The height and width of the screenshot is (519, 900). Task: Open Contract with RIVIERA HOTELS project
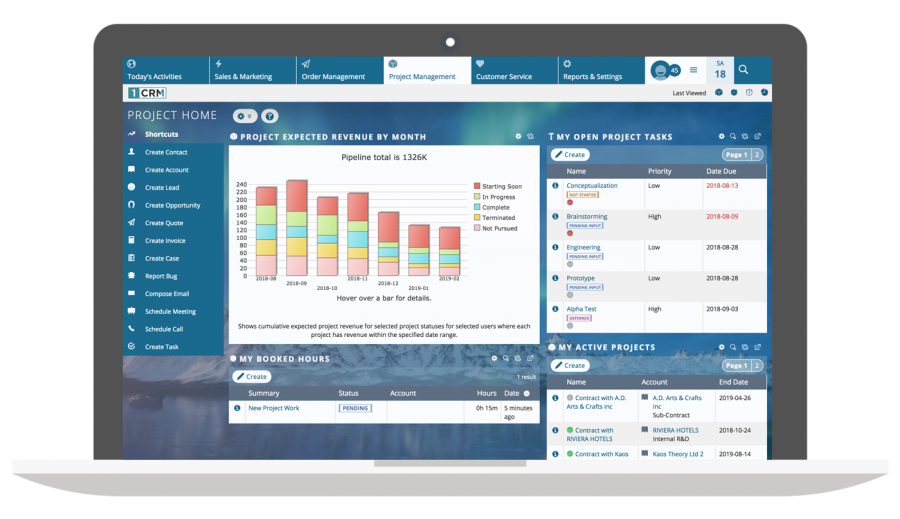point(590,435)
